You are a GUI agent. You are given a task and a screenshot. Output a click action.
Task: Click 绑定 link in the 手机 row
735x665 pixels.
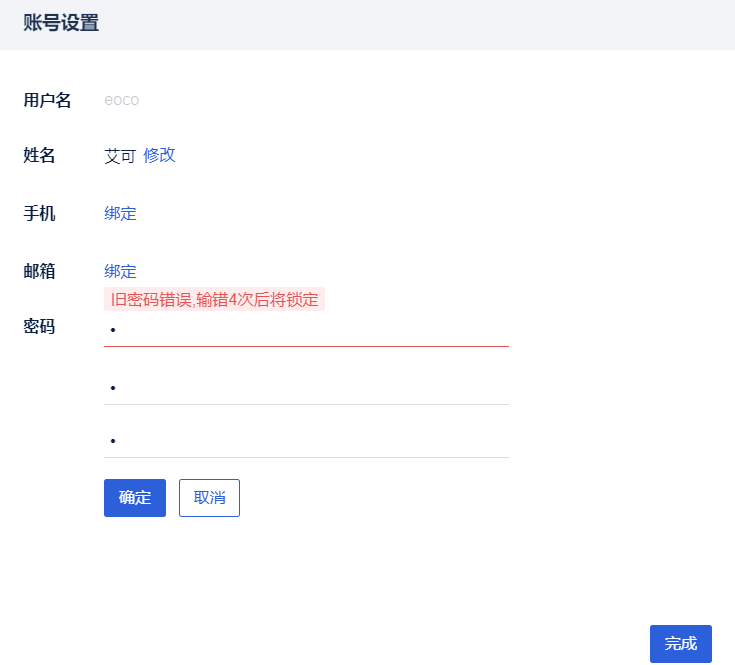click(120, 213)
